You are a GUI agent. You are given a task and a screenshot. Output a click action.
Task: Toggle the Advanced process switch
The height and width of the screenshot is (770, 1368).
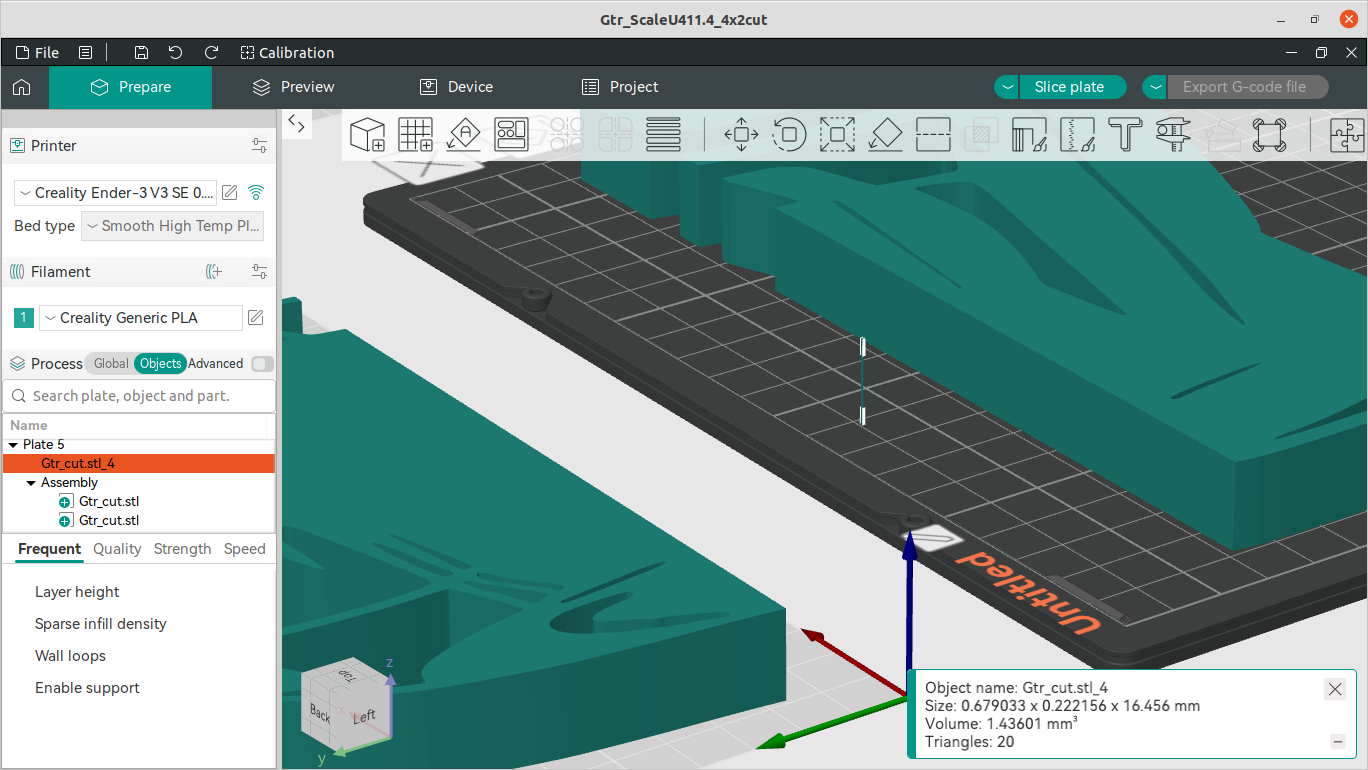(262, 364)
